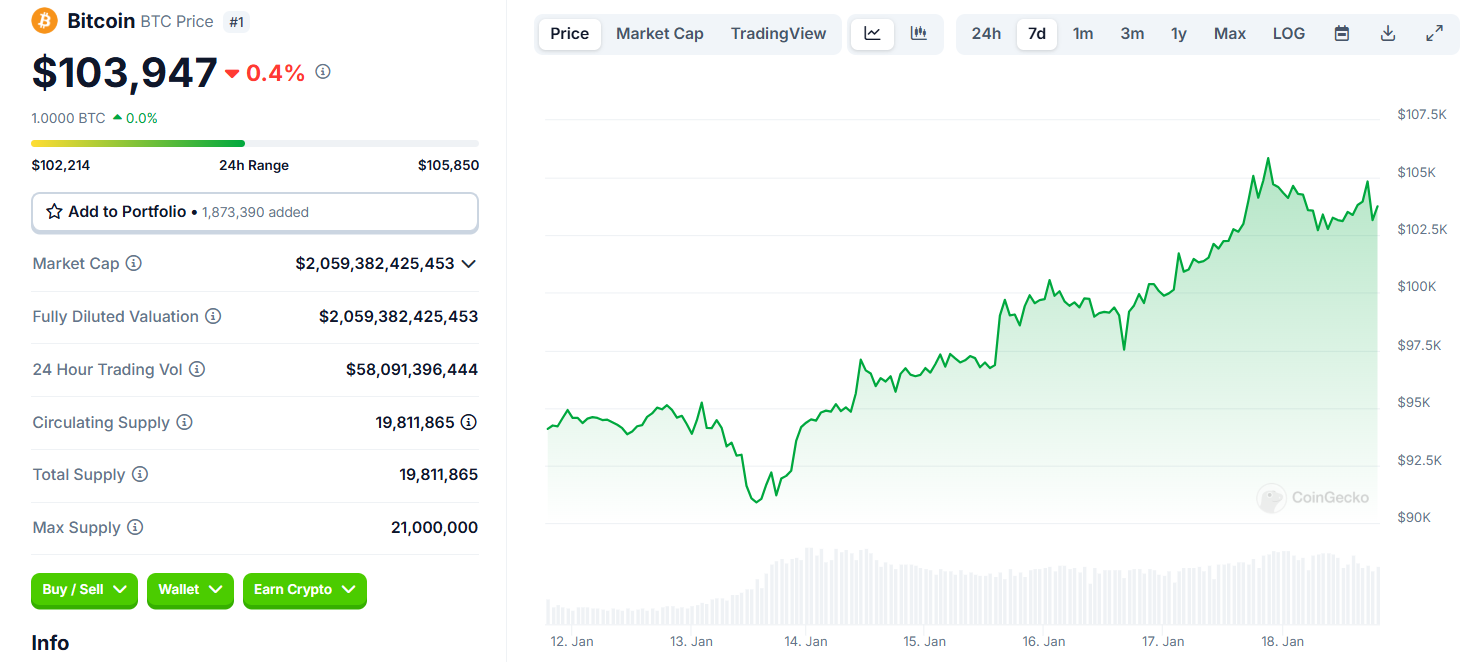Click the $100K y-axis label
The height and width of the screenshot is (662, 1463).
coord(1417,287)
